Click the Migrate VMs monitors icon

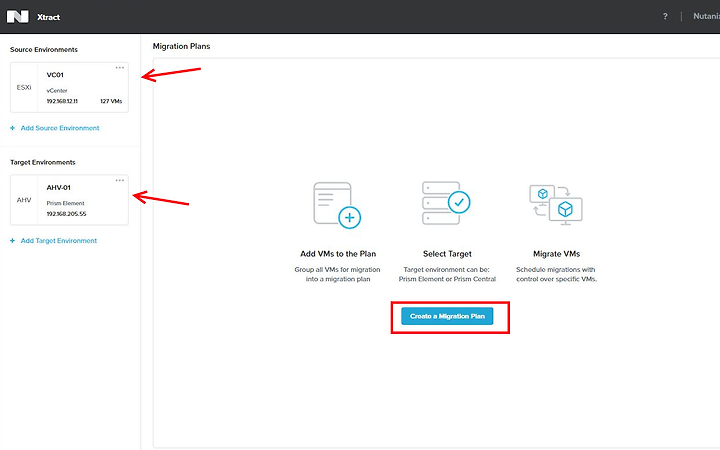click(556, 205)
